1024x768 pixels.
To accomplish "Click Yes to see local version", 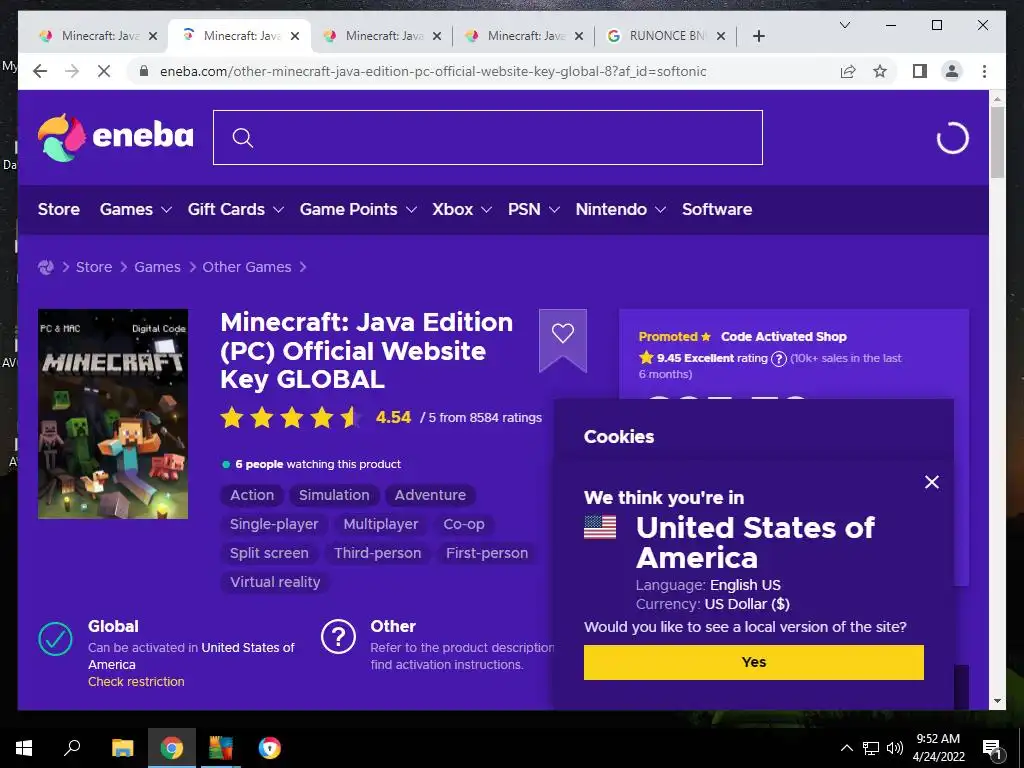I will pyautogui.click(x=754, y=662).
